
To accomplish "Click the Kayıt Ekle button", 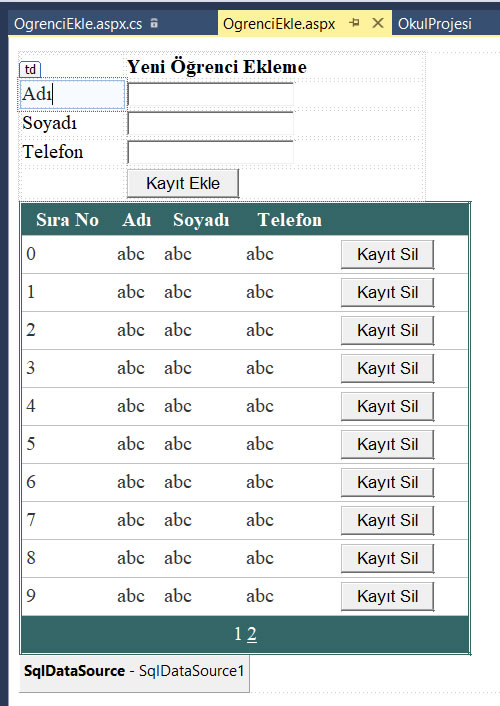I will coord(183,183).
